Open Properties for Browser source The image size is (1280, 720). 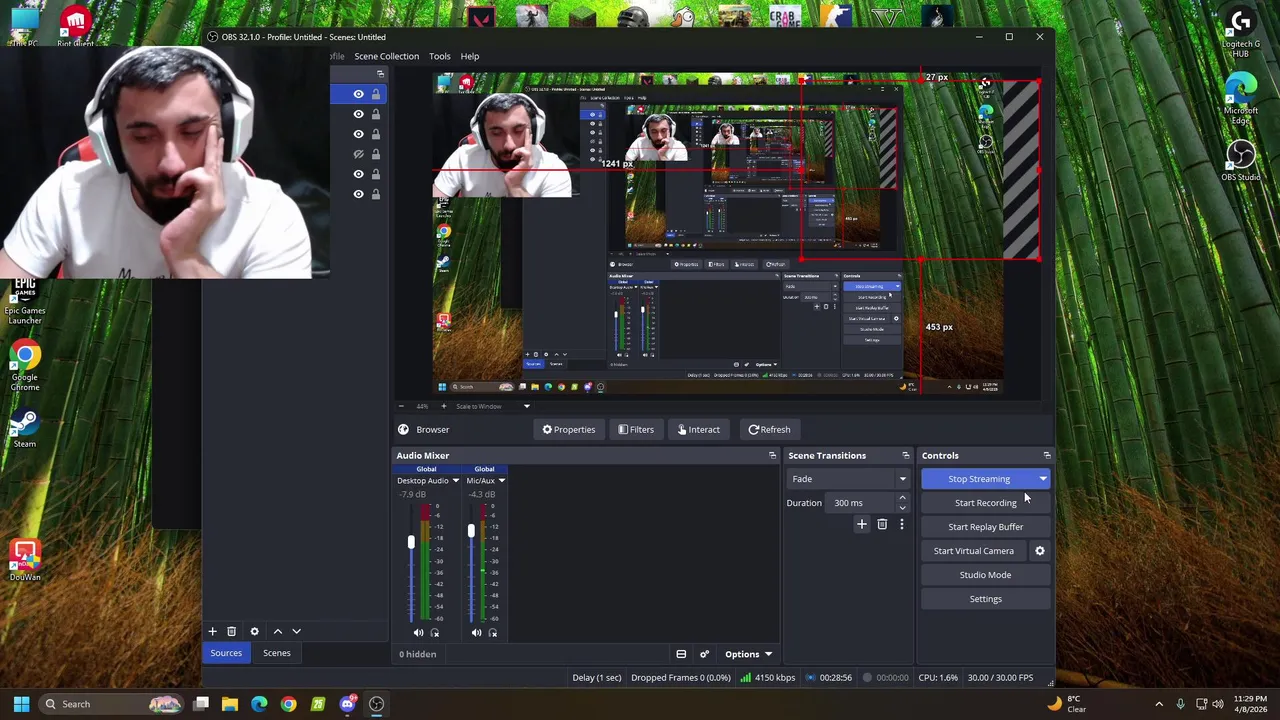point(569,430)
